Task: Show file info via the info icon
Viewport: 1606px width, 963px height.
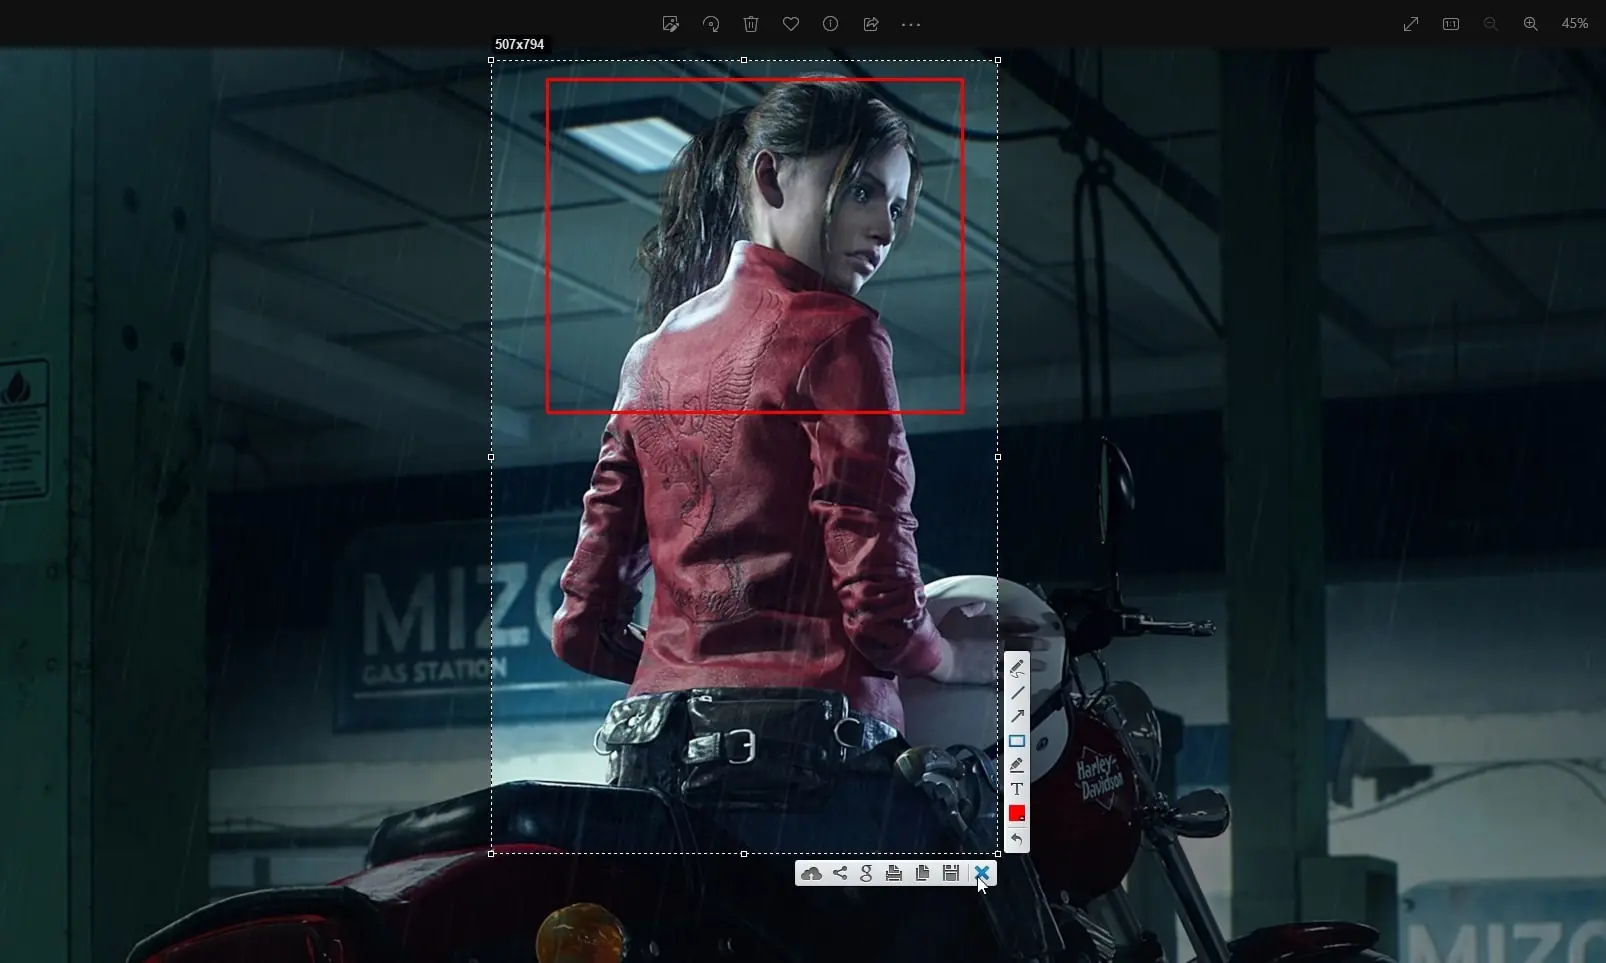Action: coord(830,24)
